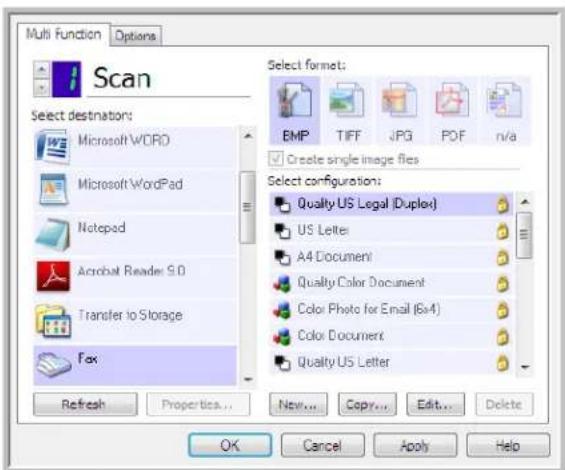Toggle Create single image files checkbox
This screenshot has width=565, height=470.
tap(276, 159)
